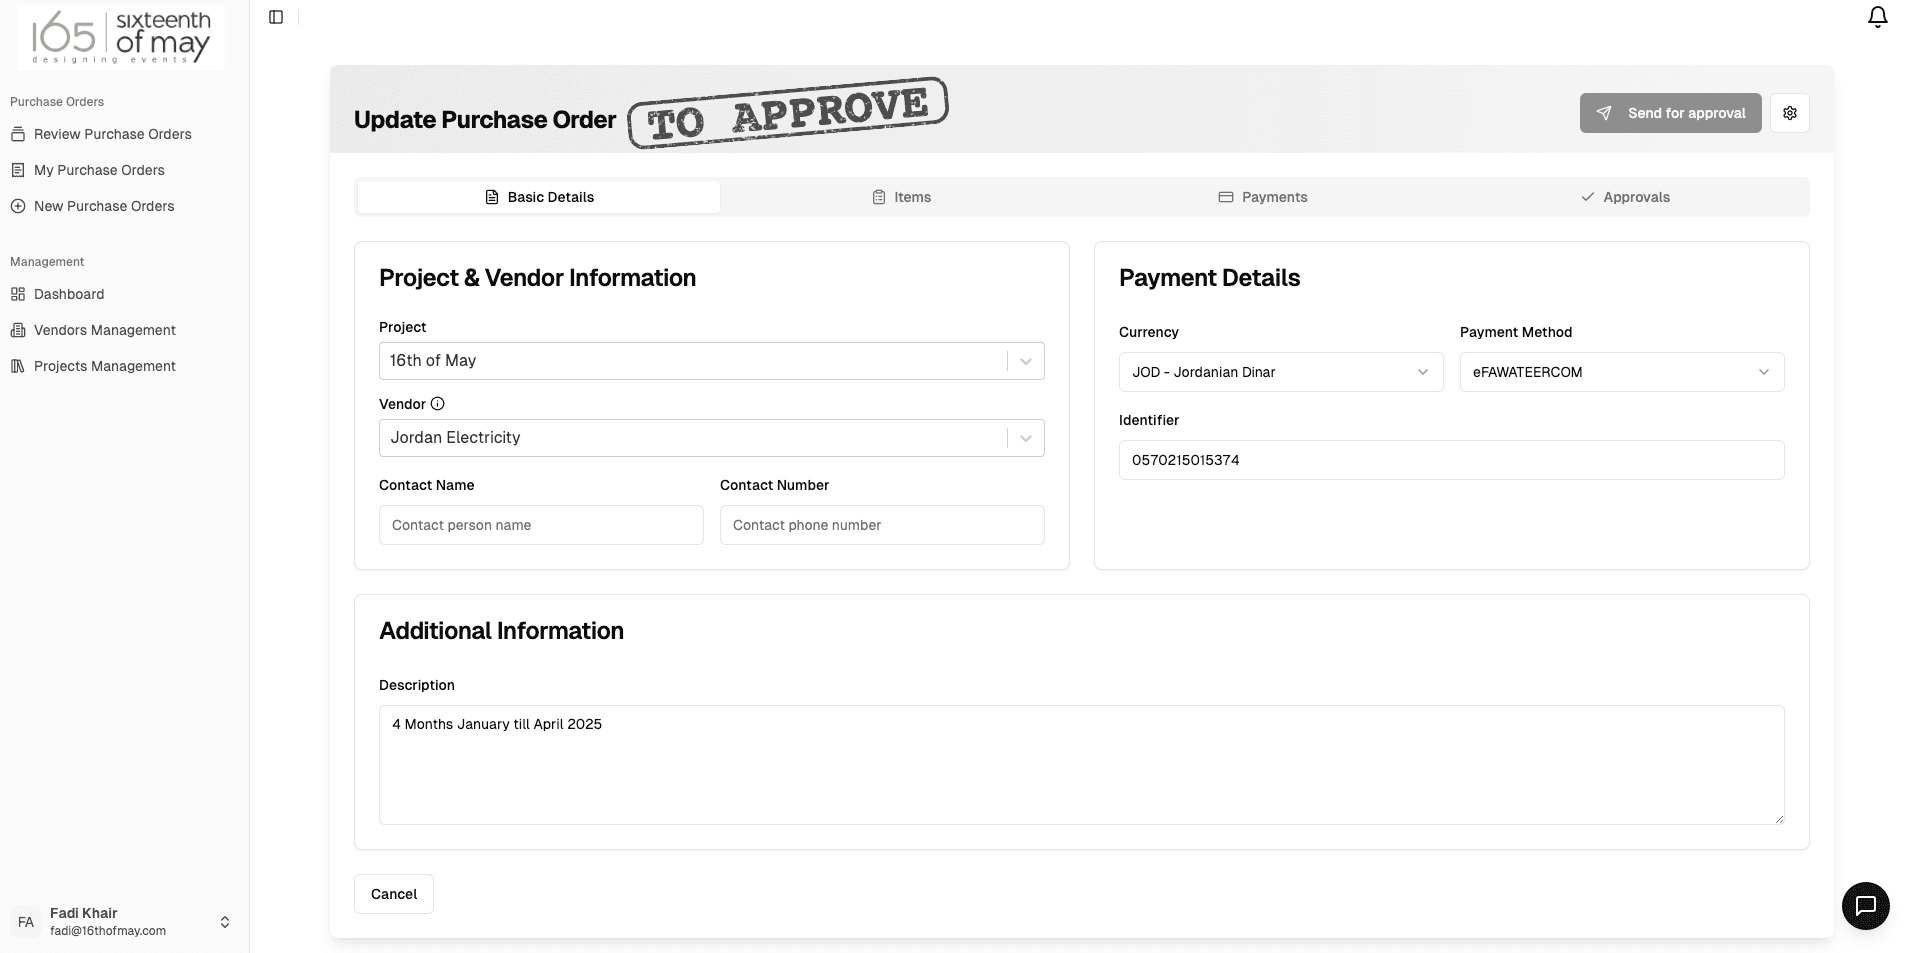This screenshot has height=953, width=1905.
Task: Click the Project field showing 16th of May
Action: coord(711,361)
